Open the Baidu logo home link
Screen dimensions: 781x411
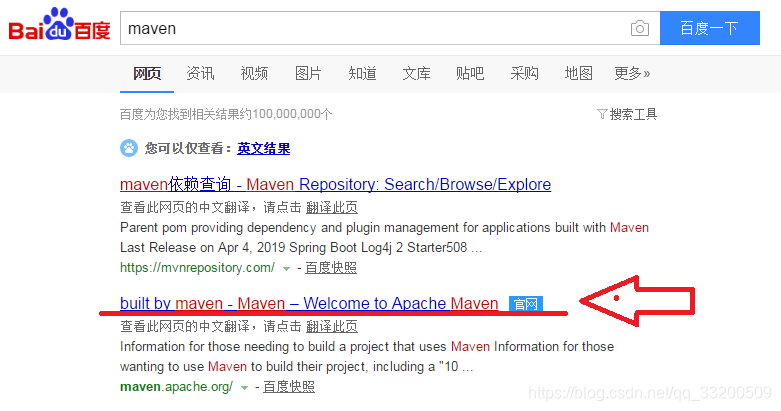click(59, 24)
